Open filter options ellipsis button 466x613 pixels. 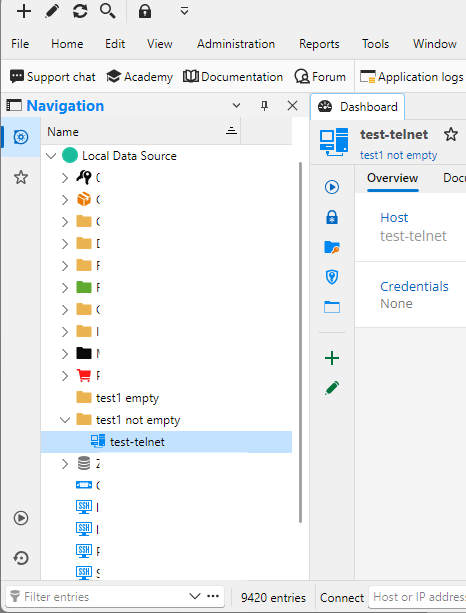(213, 596)
